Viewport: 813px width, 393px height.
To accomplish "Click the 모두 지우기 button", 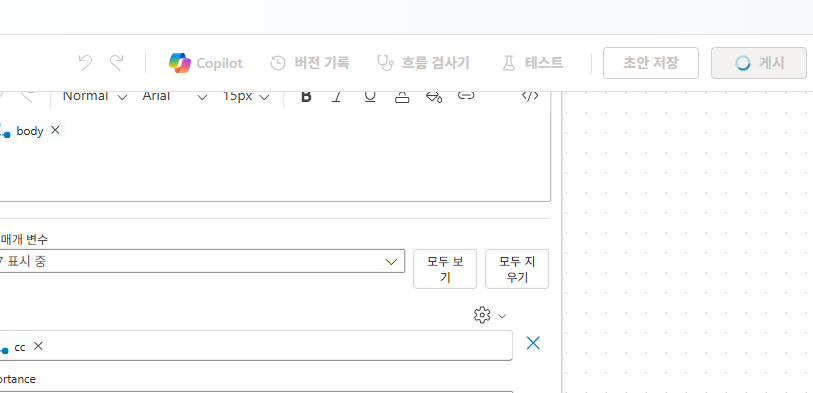I will (517, 269).
